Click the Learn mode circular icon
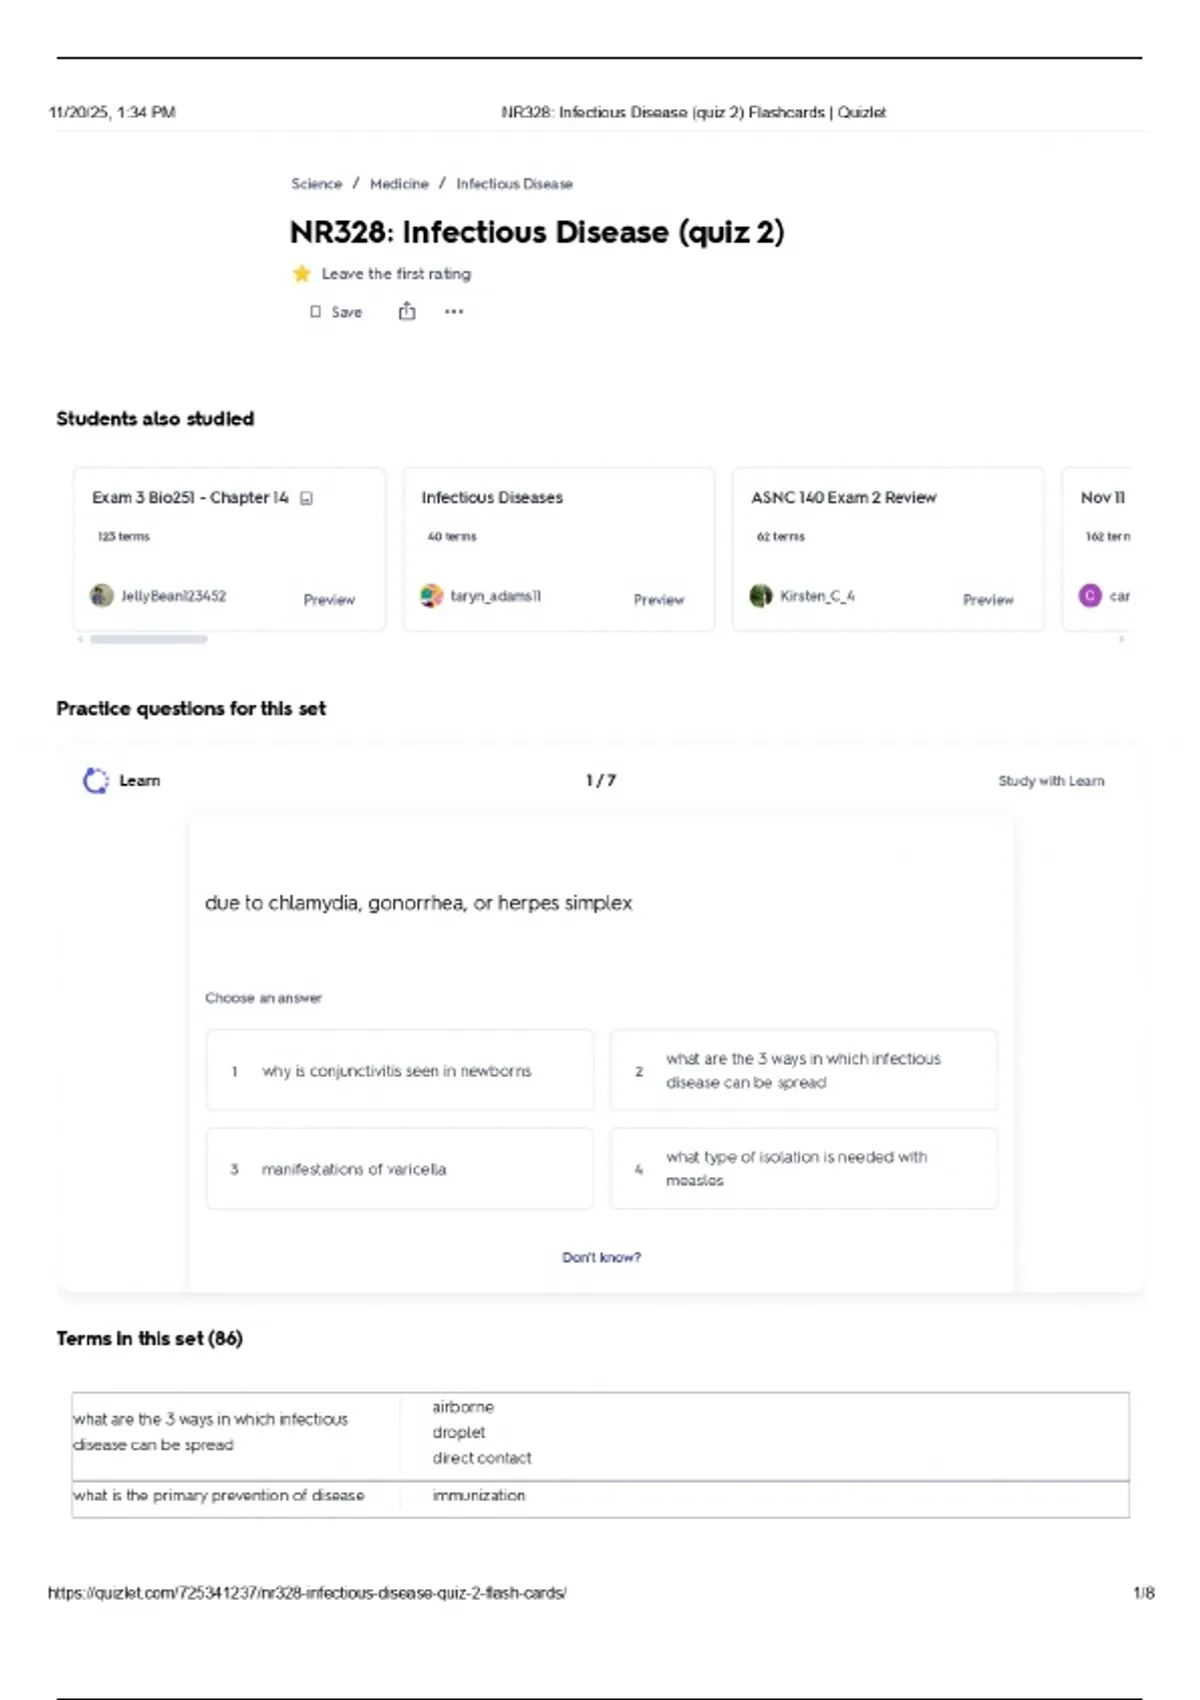Viewport: 1200px width, 1700px height. (96, 781)
